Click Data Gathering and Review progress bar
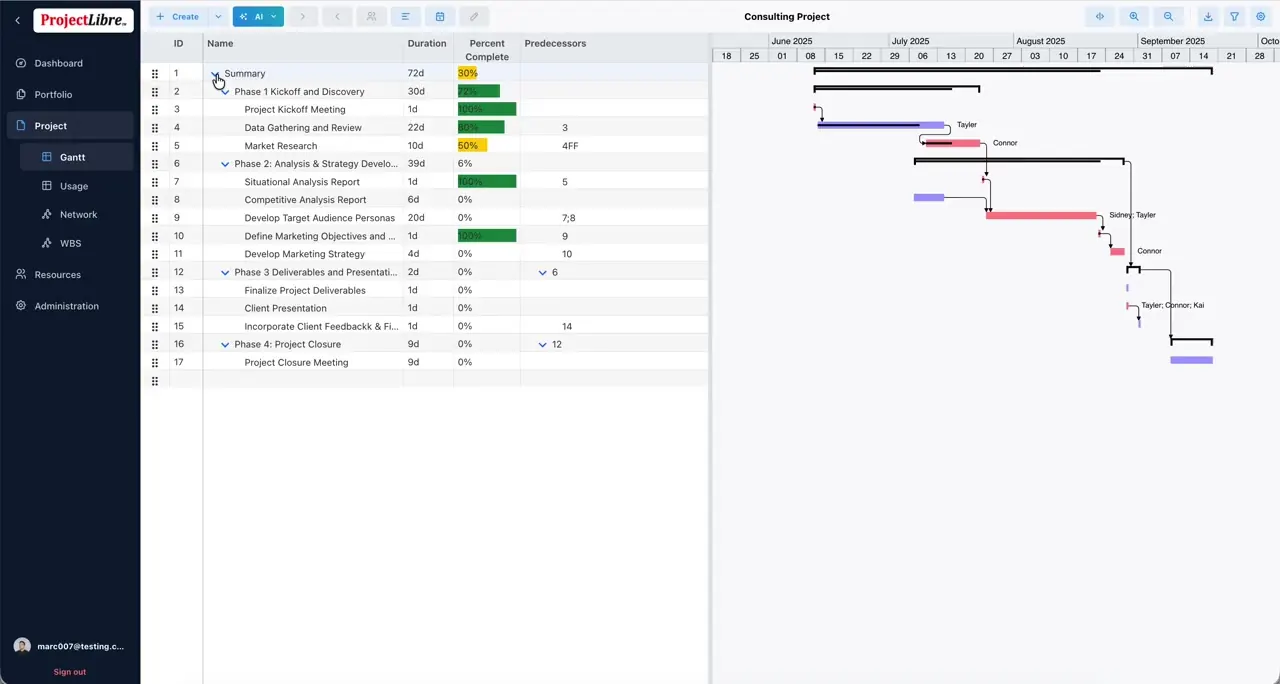 pyautogui.click(x=481, y=128)
